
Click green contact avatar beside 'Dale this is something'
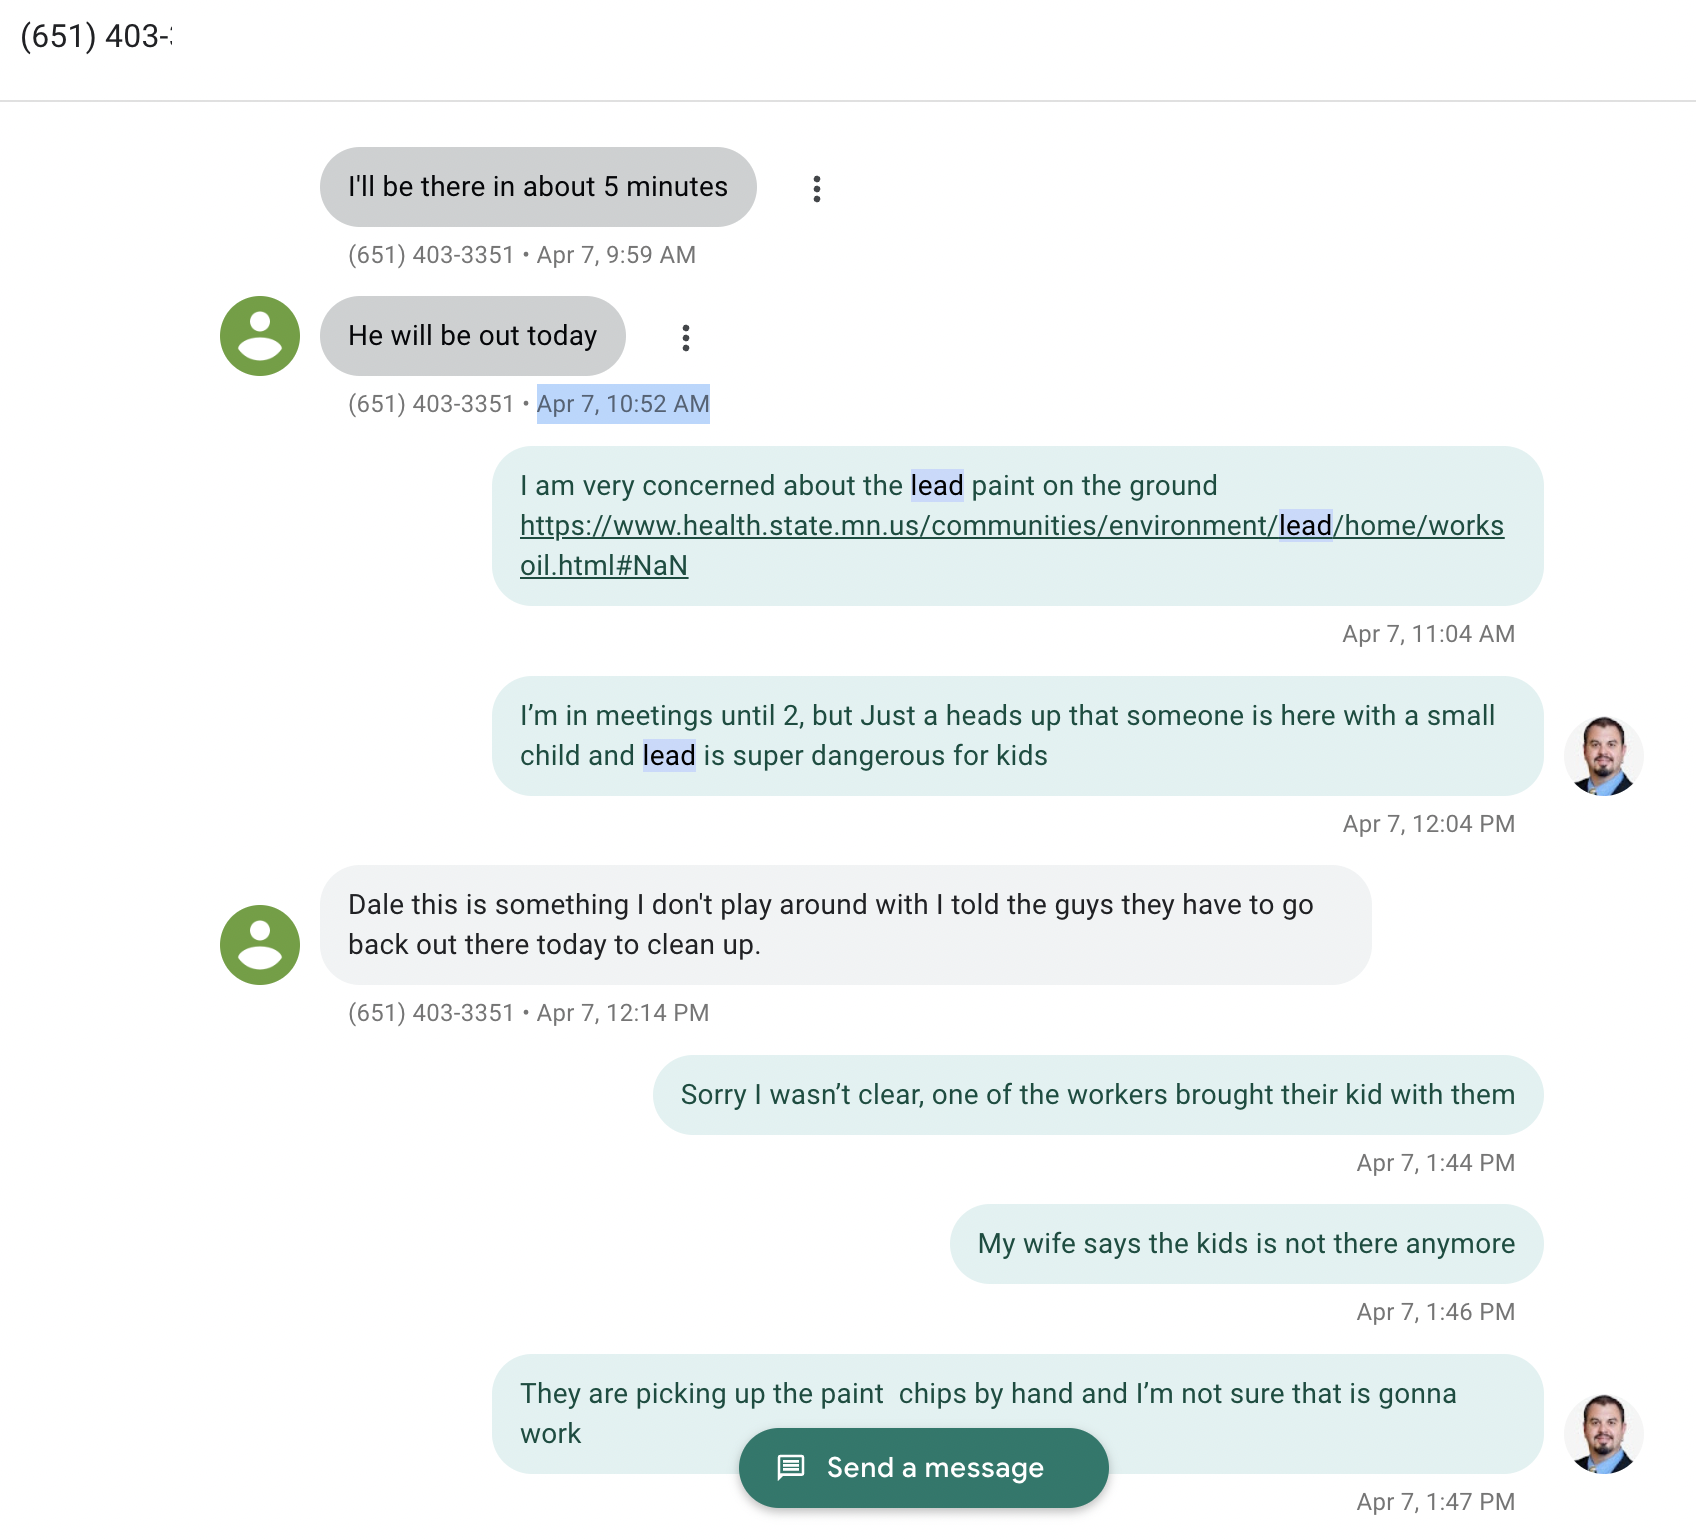pyautogui.click(x=260, y=945)
